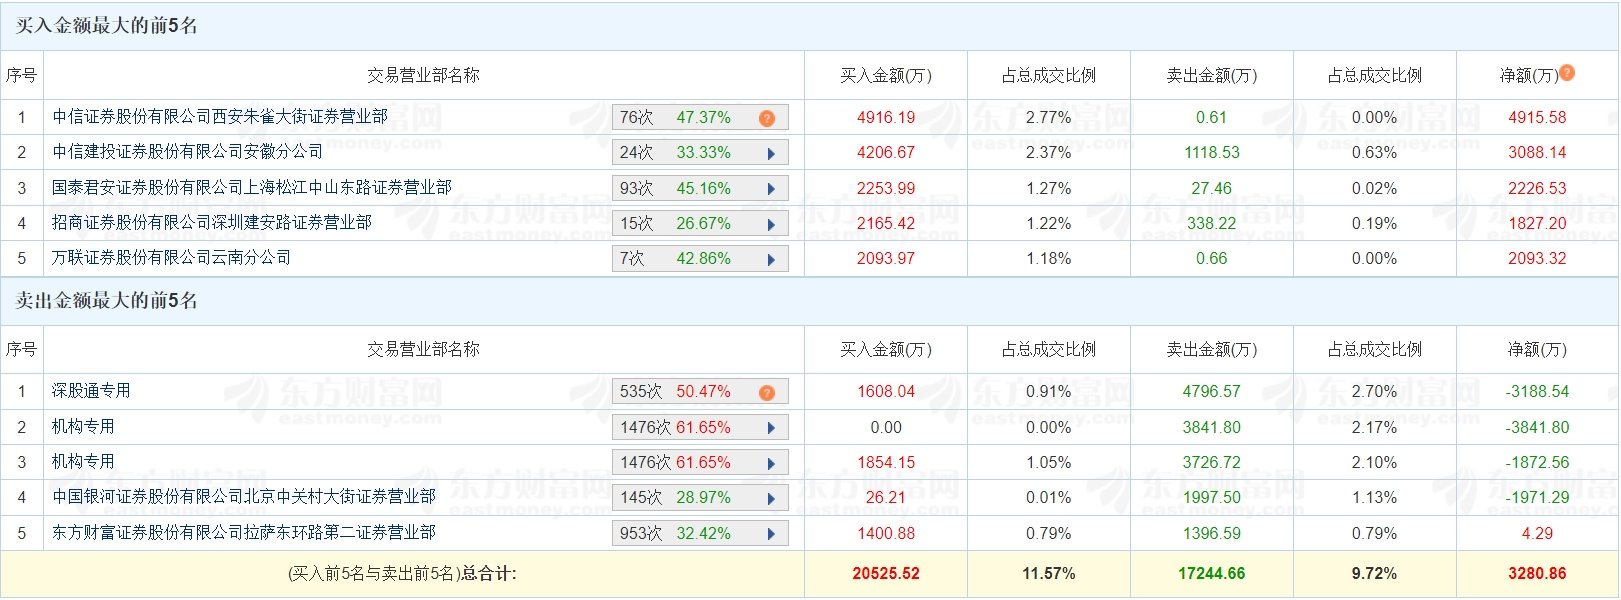The width and height of the screenshot is (1621, 600).
Task: Click buy amount 4916.19
Action: (886, 118)
